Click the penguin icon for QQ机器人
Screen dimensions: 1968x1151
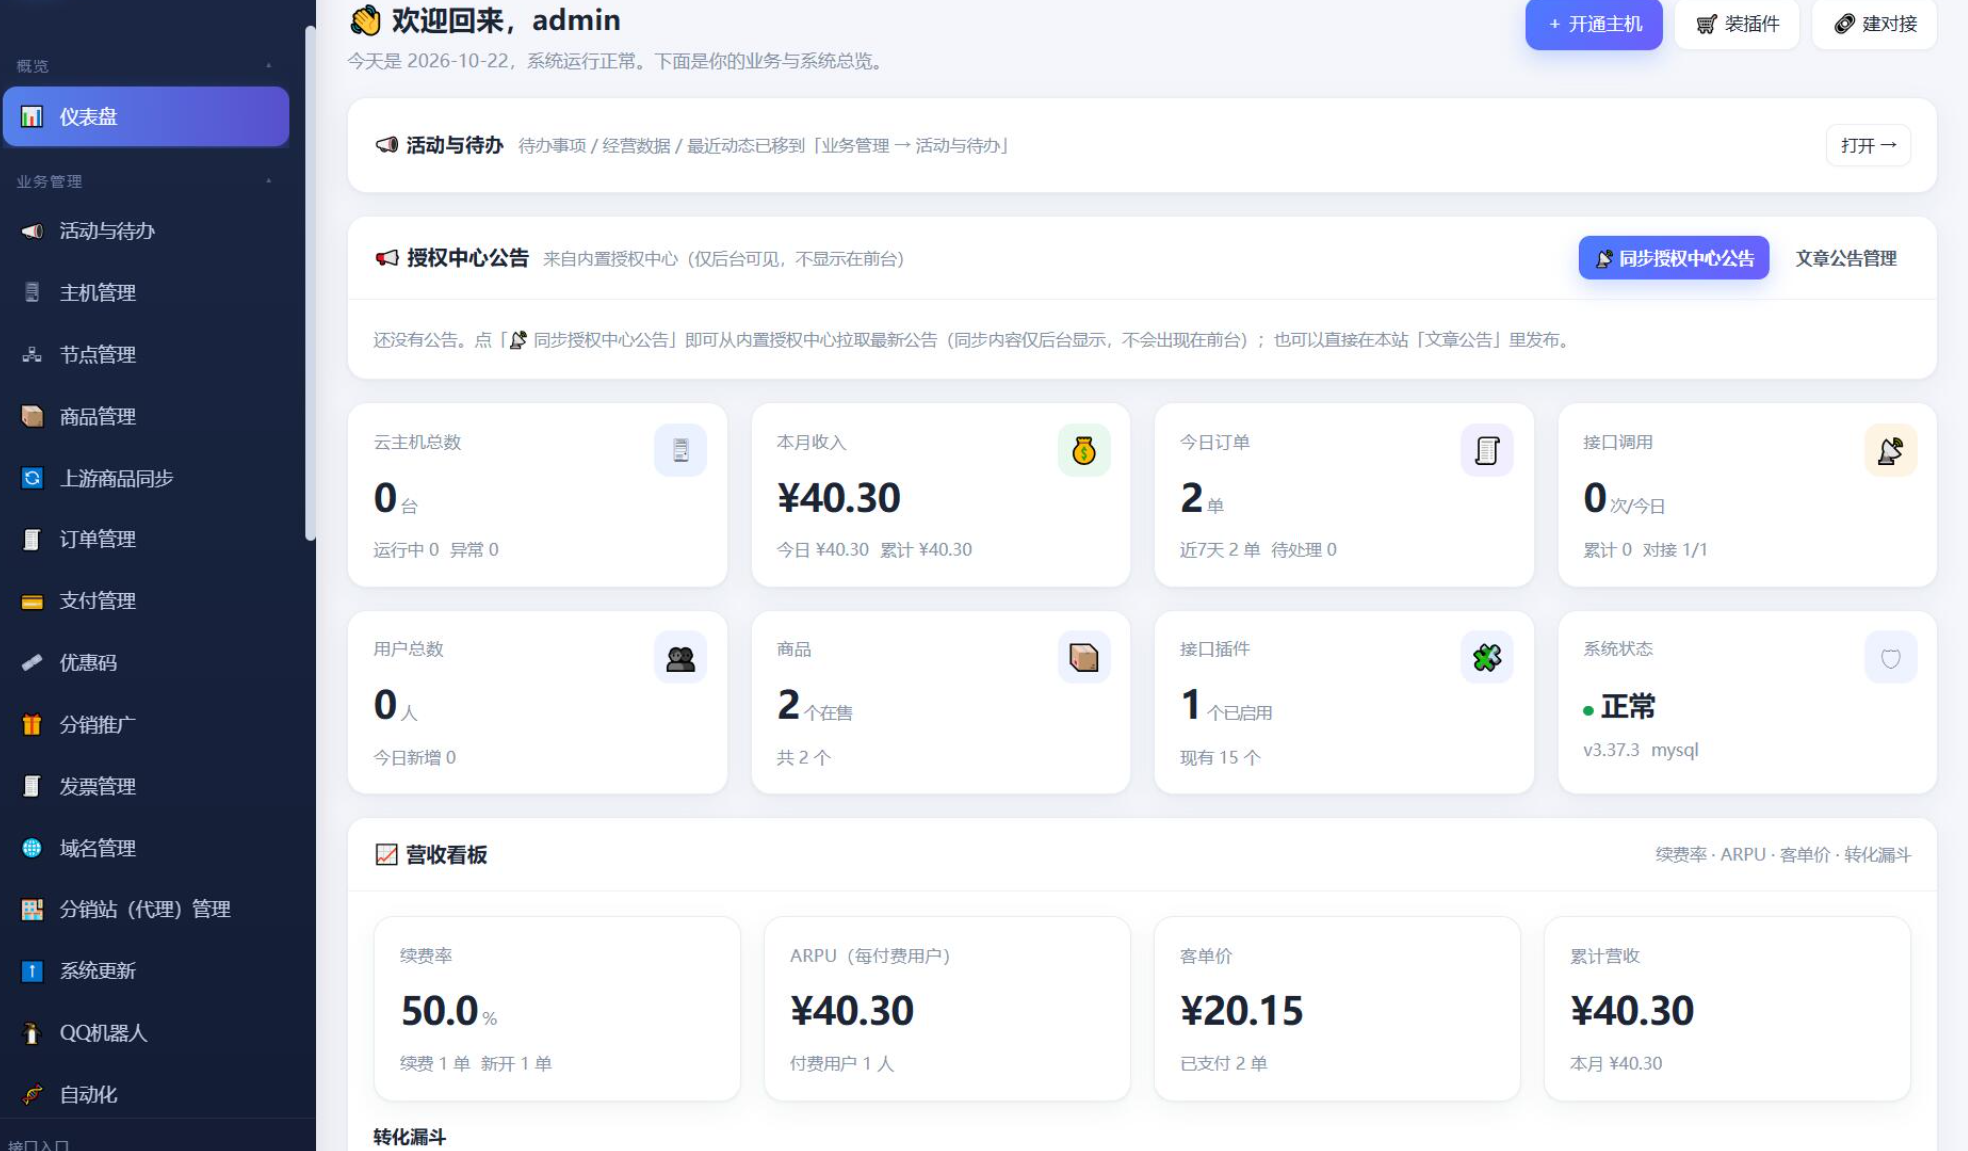pos(32,1033)
